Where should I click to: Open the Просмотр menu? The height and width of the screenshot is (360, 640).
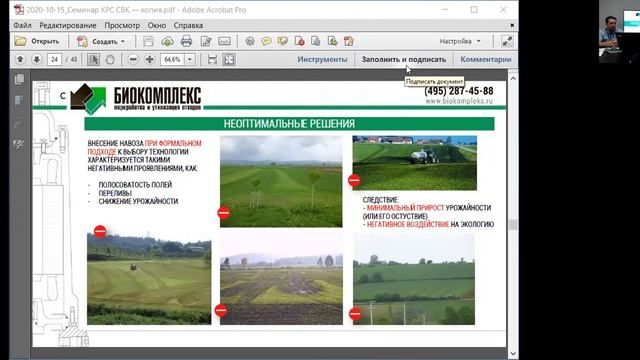click(x=122, y=25)
